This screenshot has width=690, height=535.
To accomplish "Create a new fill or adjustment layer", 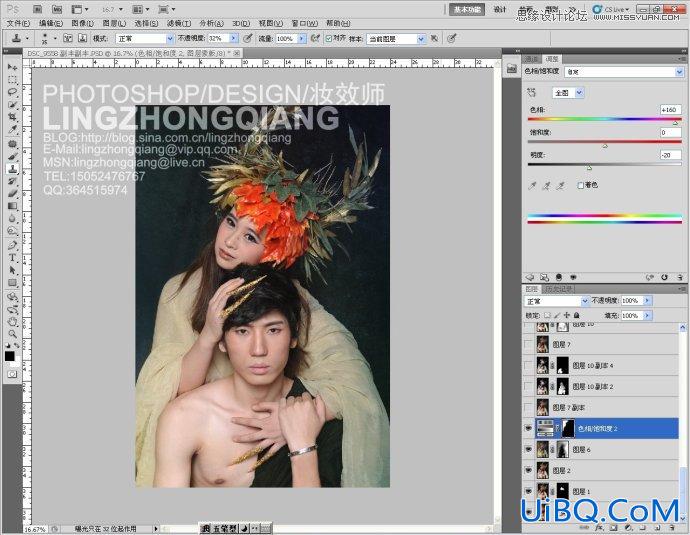I will click(628, 527).
